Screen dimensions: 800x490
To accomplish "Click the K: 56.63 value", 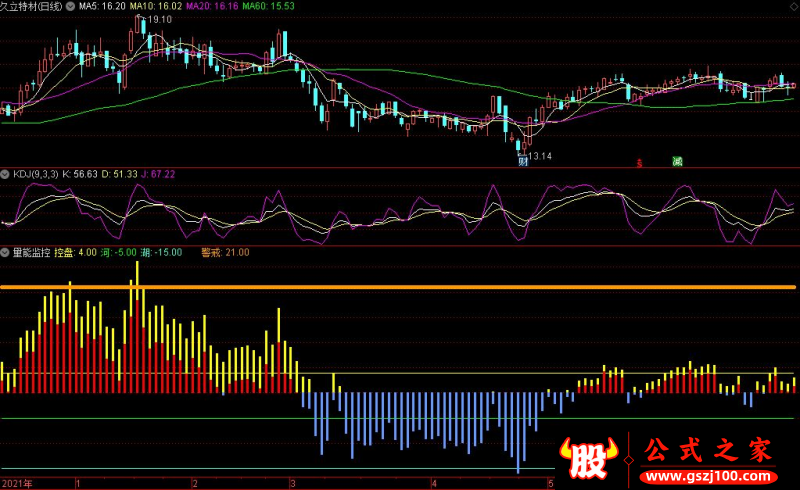I will [80, 175].
